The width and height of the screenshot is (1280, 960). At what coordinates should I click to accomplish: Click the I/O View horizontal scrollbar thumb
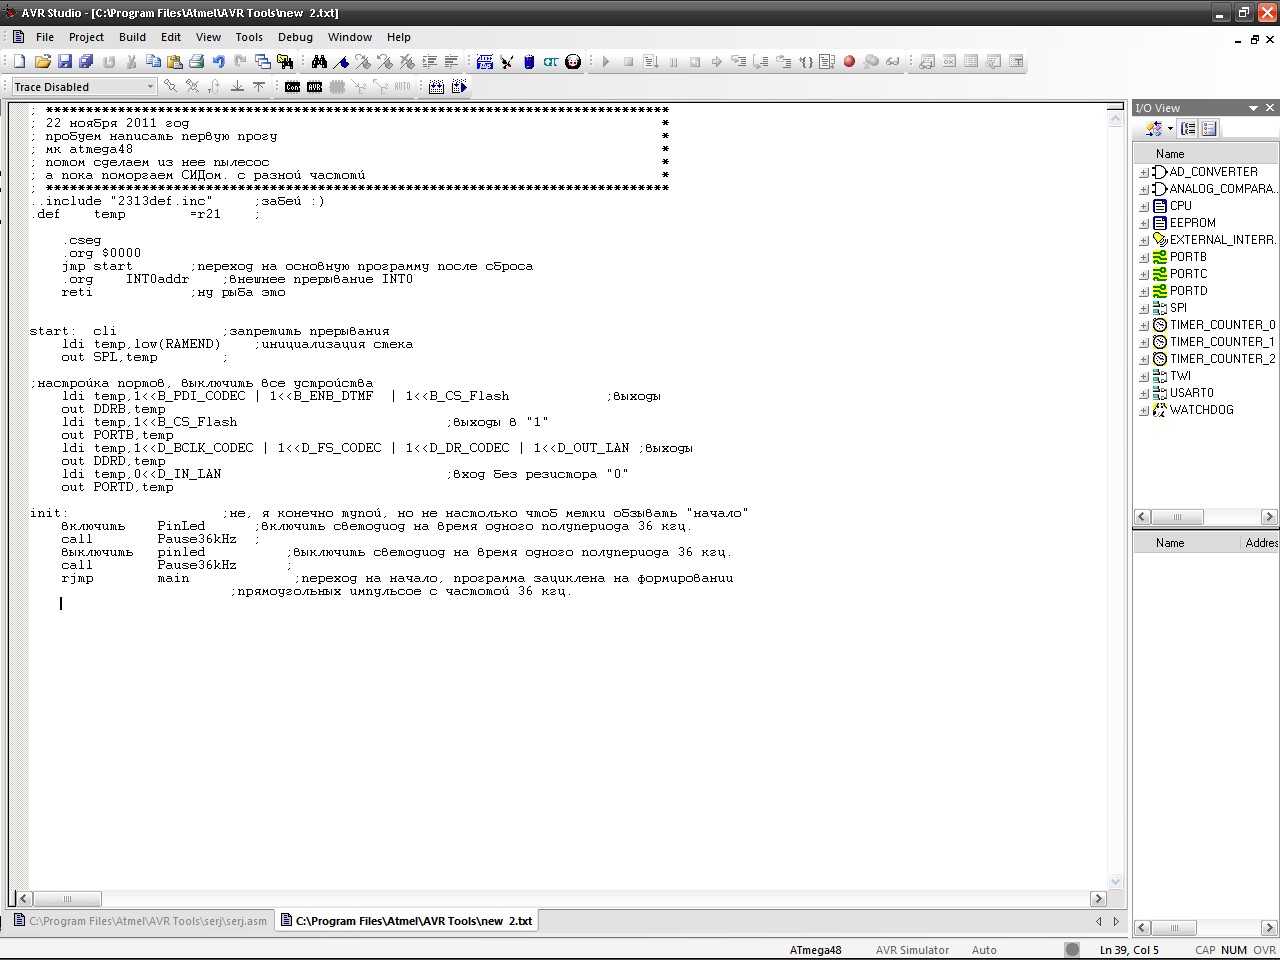click(1176, 517)
